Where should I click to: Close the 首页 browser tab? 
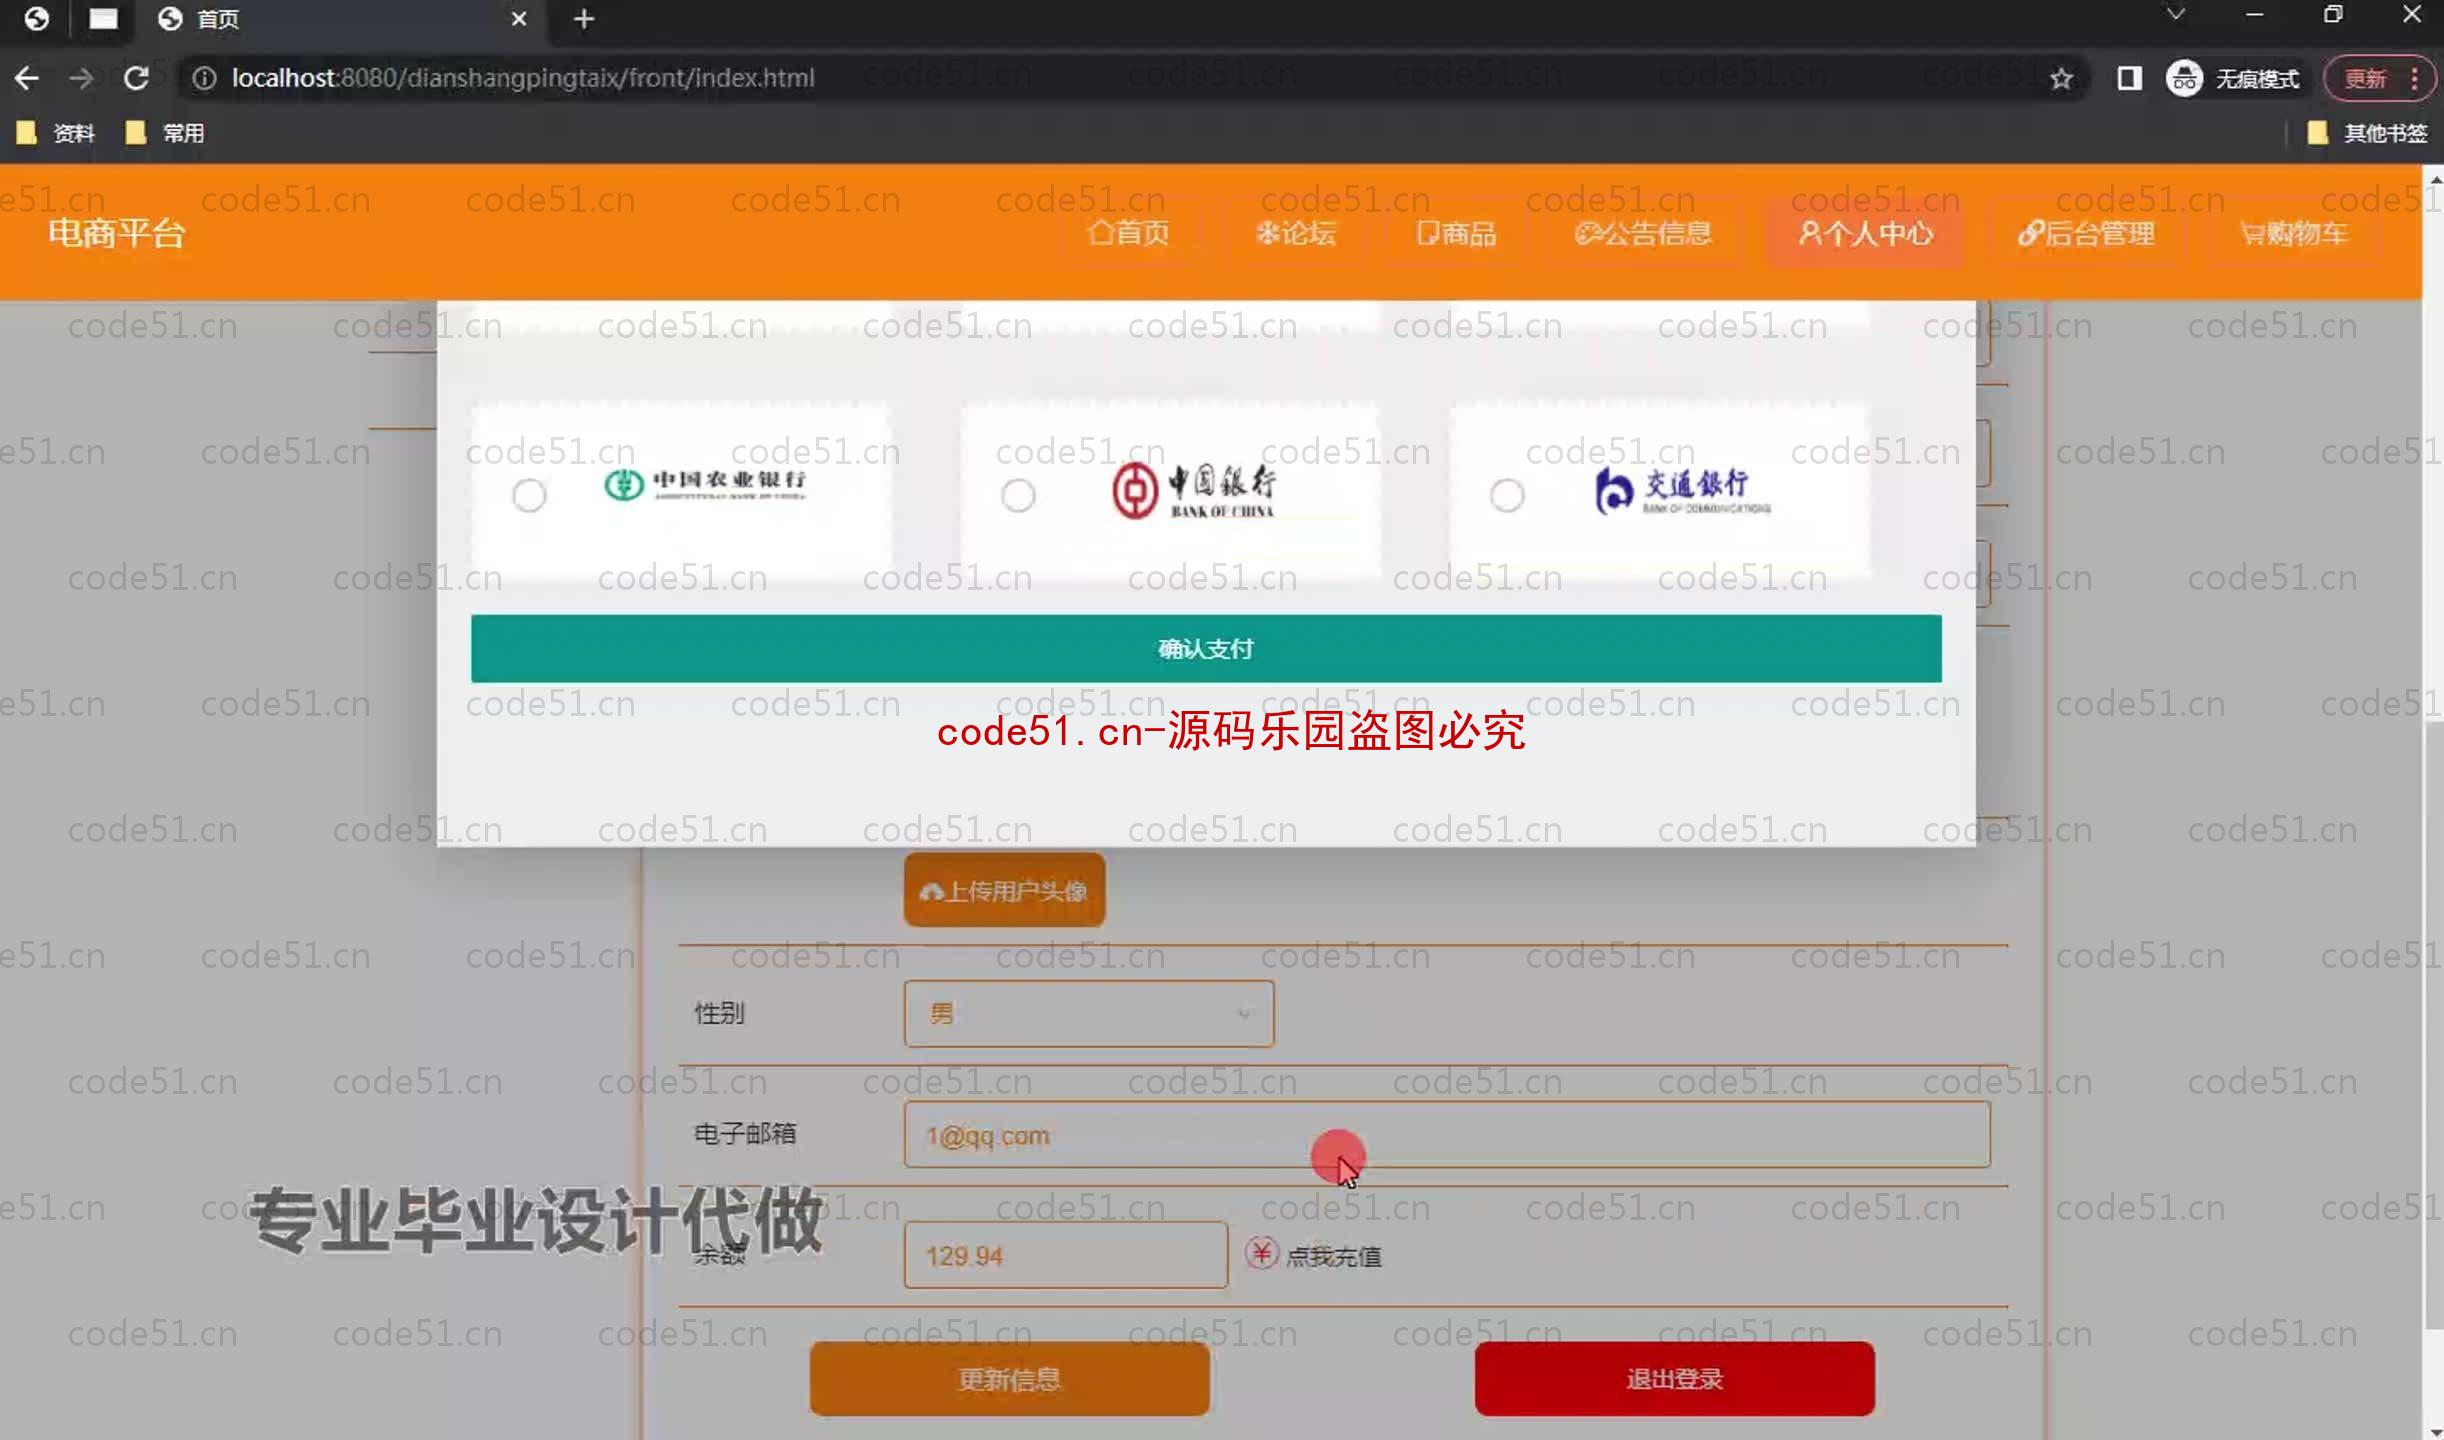click(519, 19)
